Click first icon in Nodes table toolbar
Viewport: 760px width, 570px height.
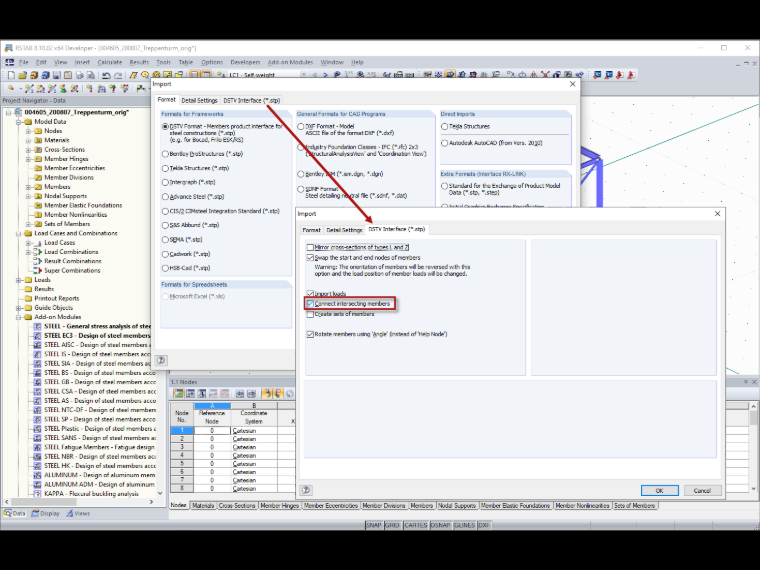click(179, 394)
